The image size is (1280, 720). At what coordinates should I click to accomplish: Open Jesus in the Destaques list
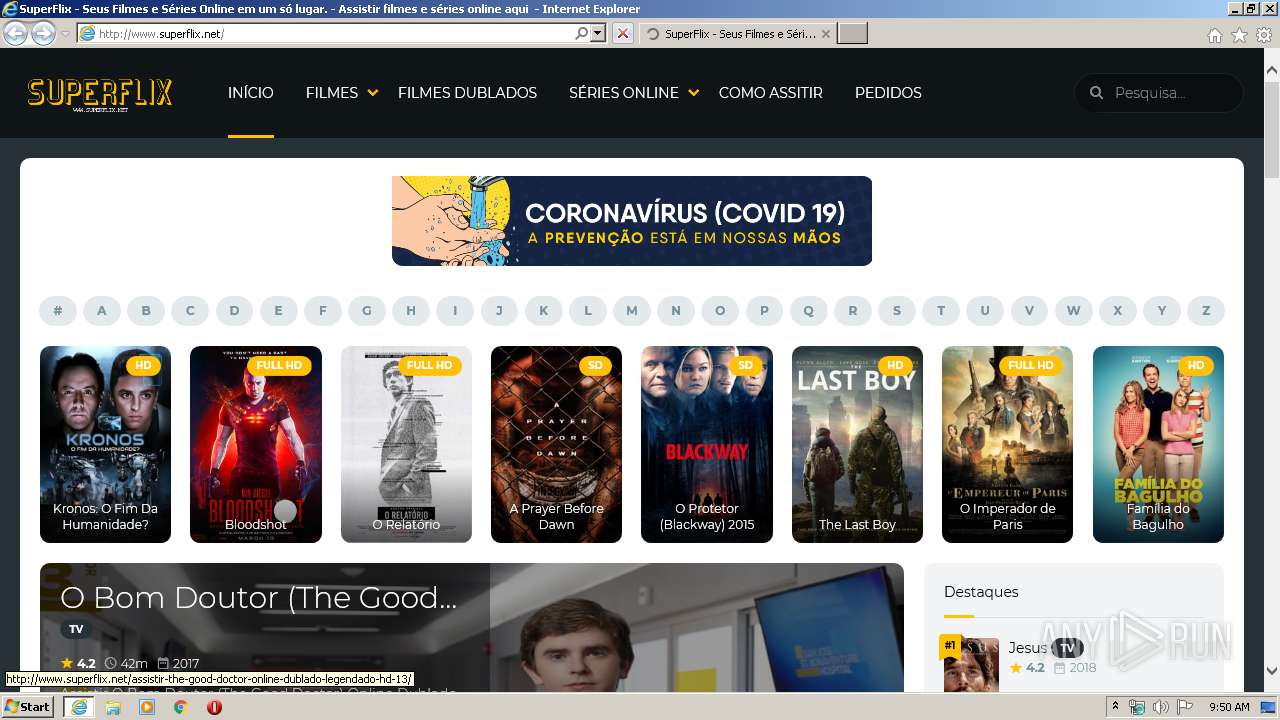(x=1027, y=648)
